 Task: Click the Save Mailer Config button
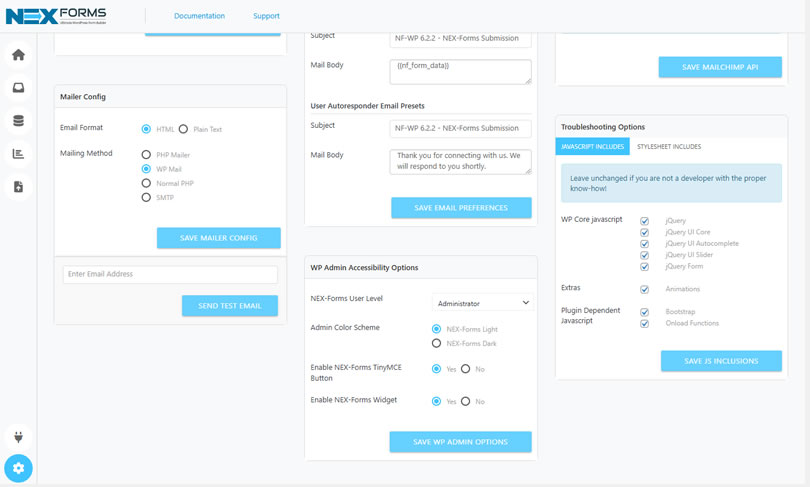(219, 238)
